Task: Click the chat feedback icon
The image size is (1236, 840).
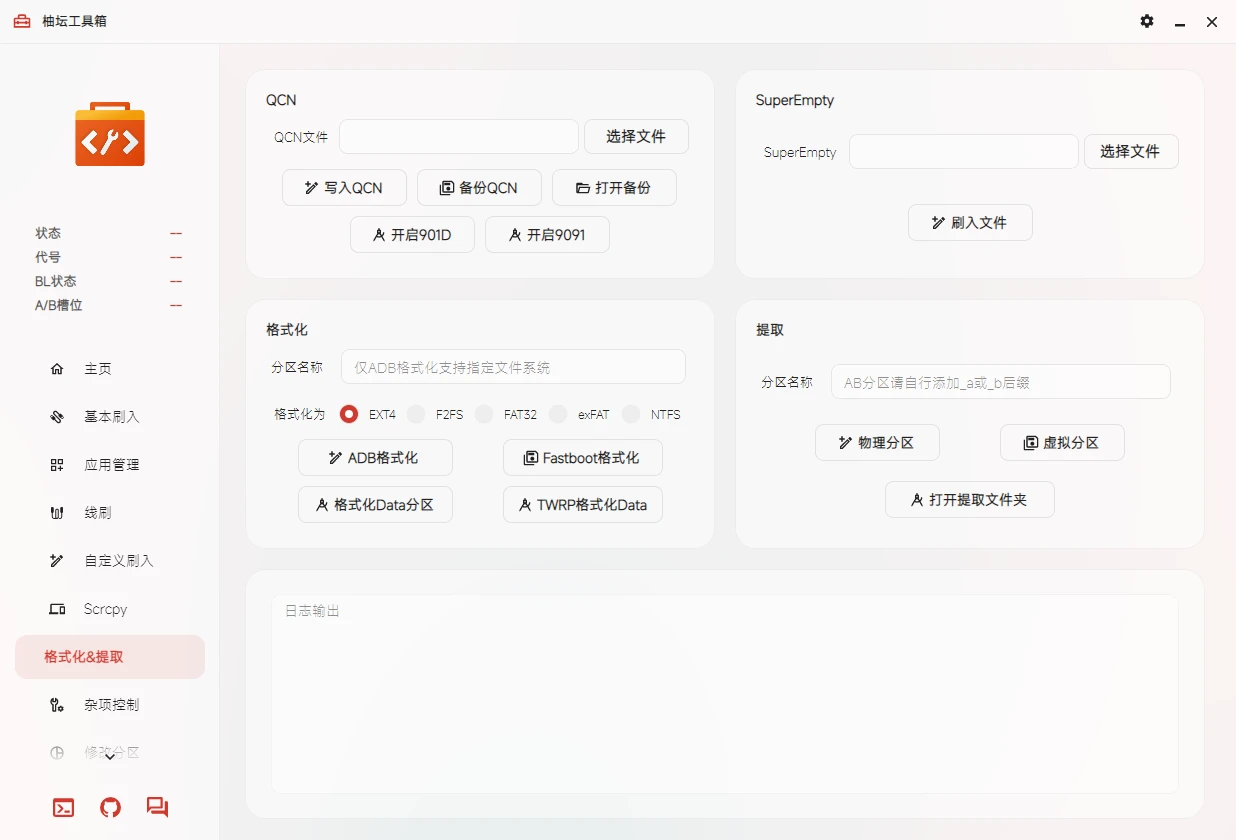Action: coord(157,807)
